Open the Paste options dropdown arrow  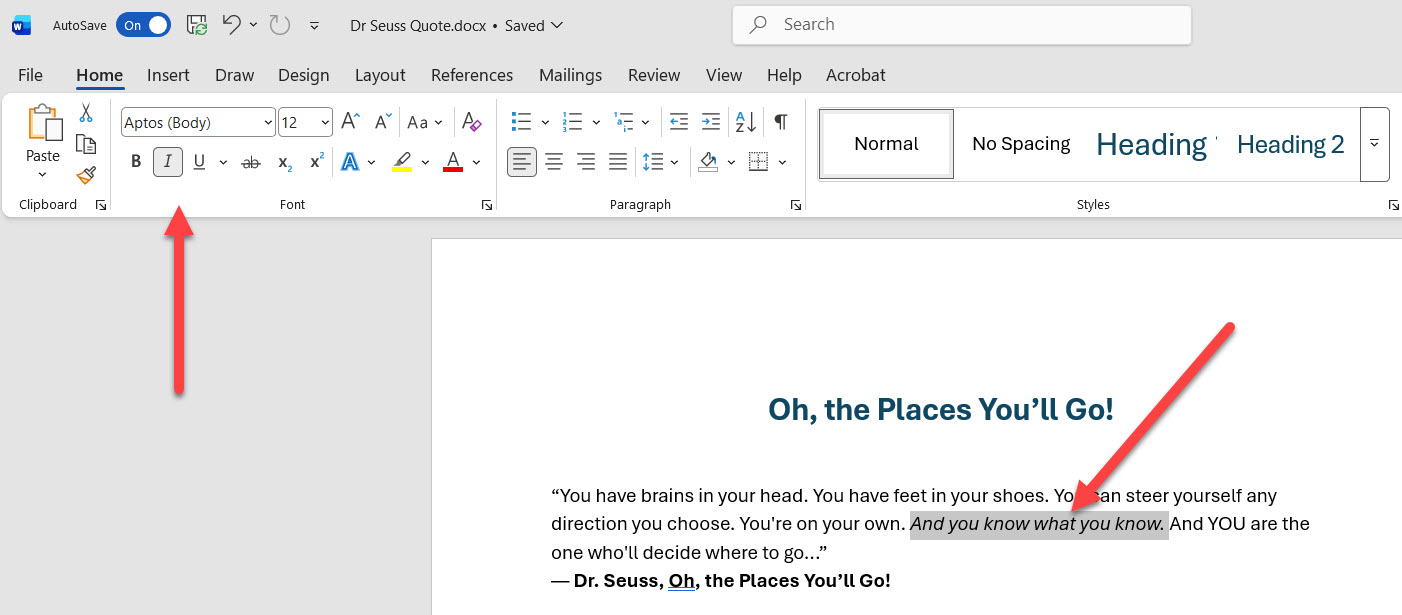[x=43, y=175]
